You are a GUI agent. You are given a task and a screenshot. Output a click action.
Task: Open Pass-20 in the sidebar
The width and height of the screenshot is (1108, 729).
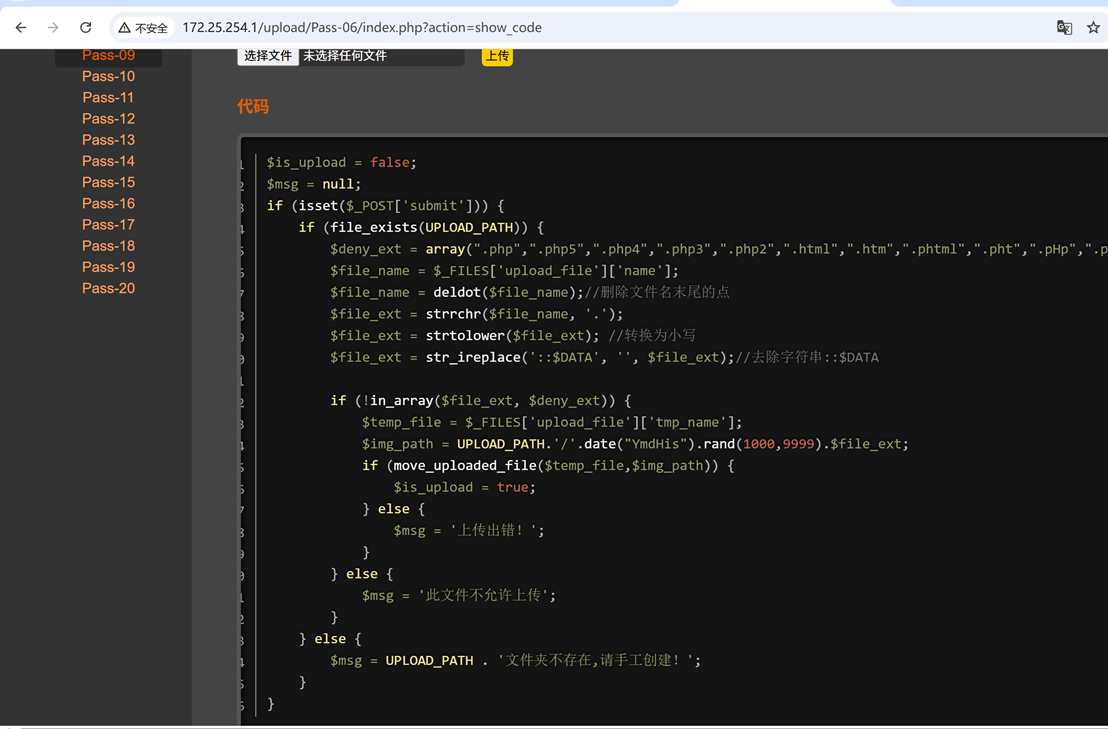[x=108, y=288]
